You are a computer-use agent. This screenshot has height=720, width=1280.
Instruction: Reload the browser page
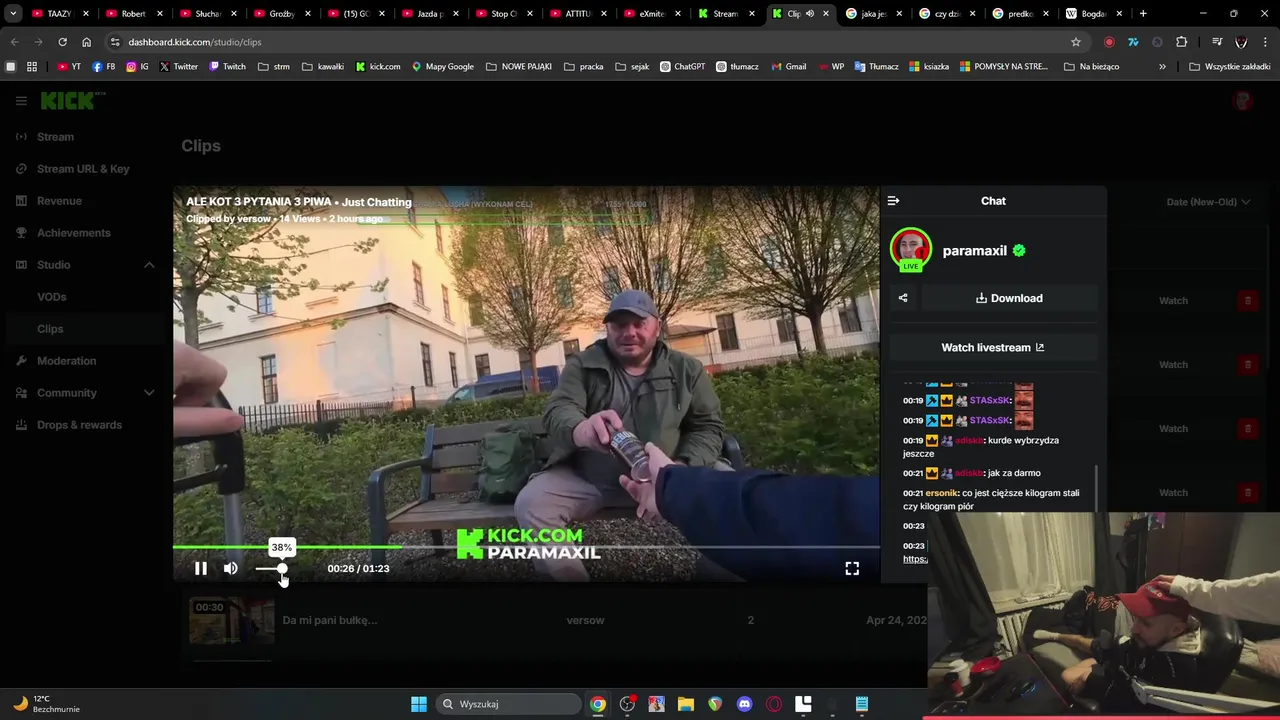pyautogui.click(x=62, y=42)
